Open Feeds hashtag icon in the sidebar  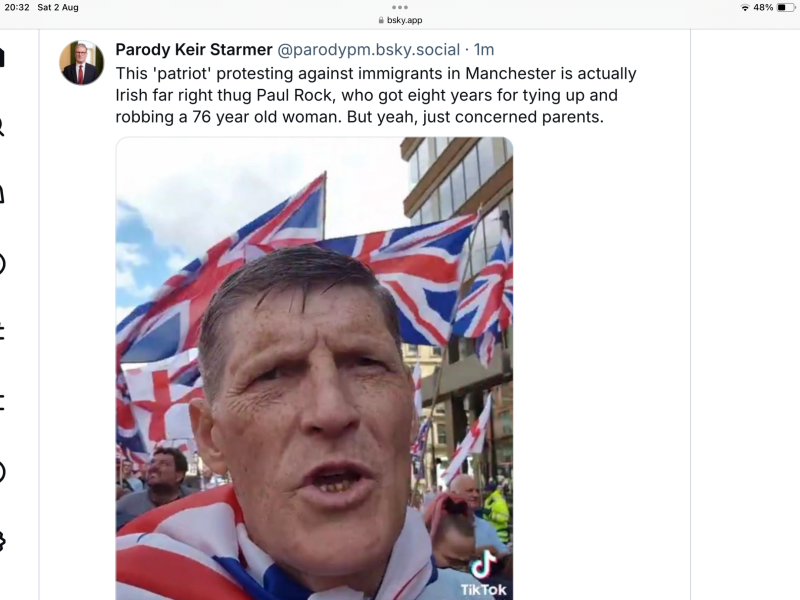click(x=2, y=333)
